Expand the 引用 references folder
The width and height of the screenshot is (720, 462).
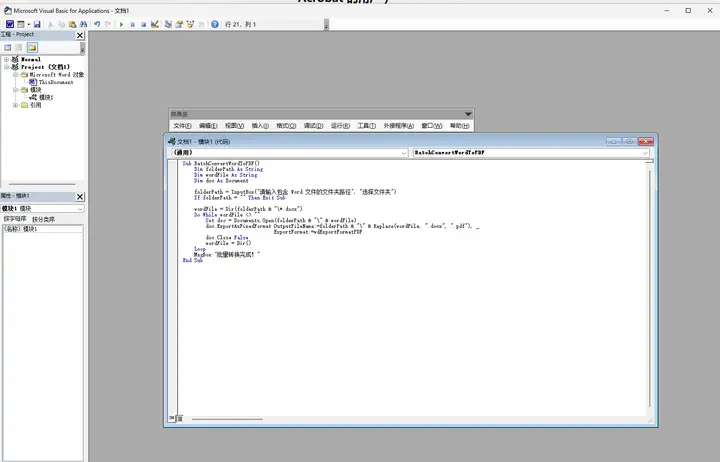coord(16,105)
